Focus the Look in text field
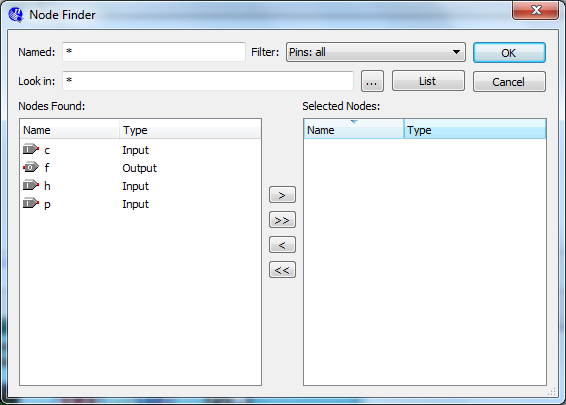The image size is (566, 405). 208,81
